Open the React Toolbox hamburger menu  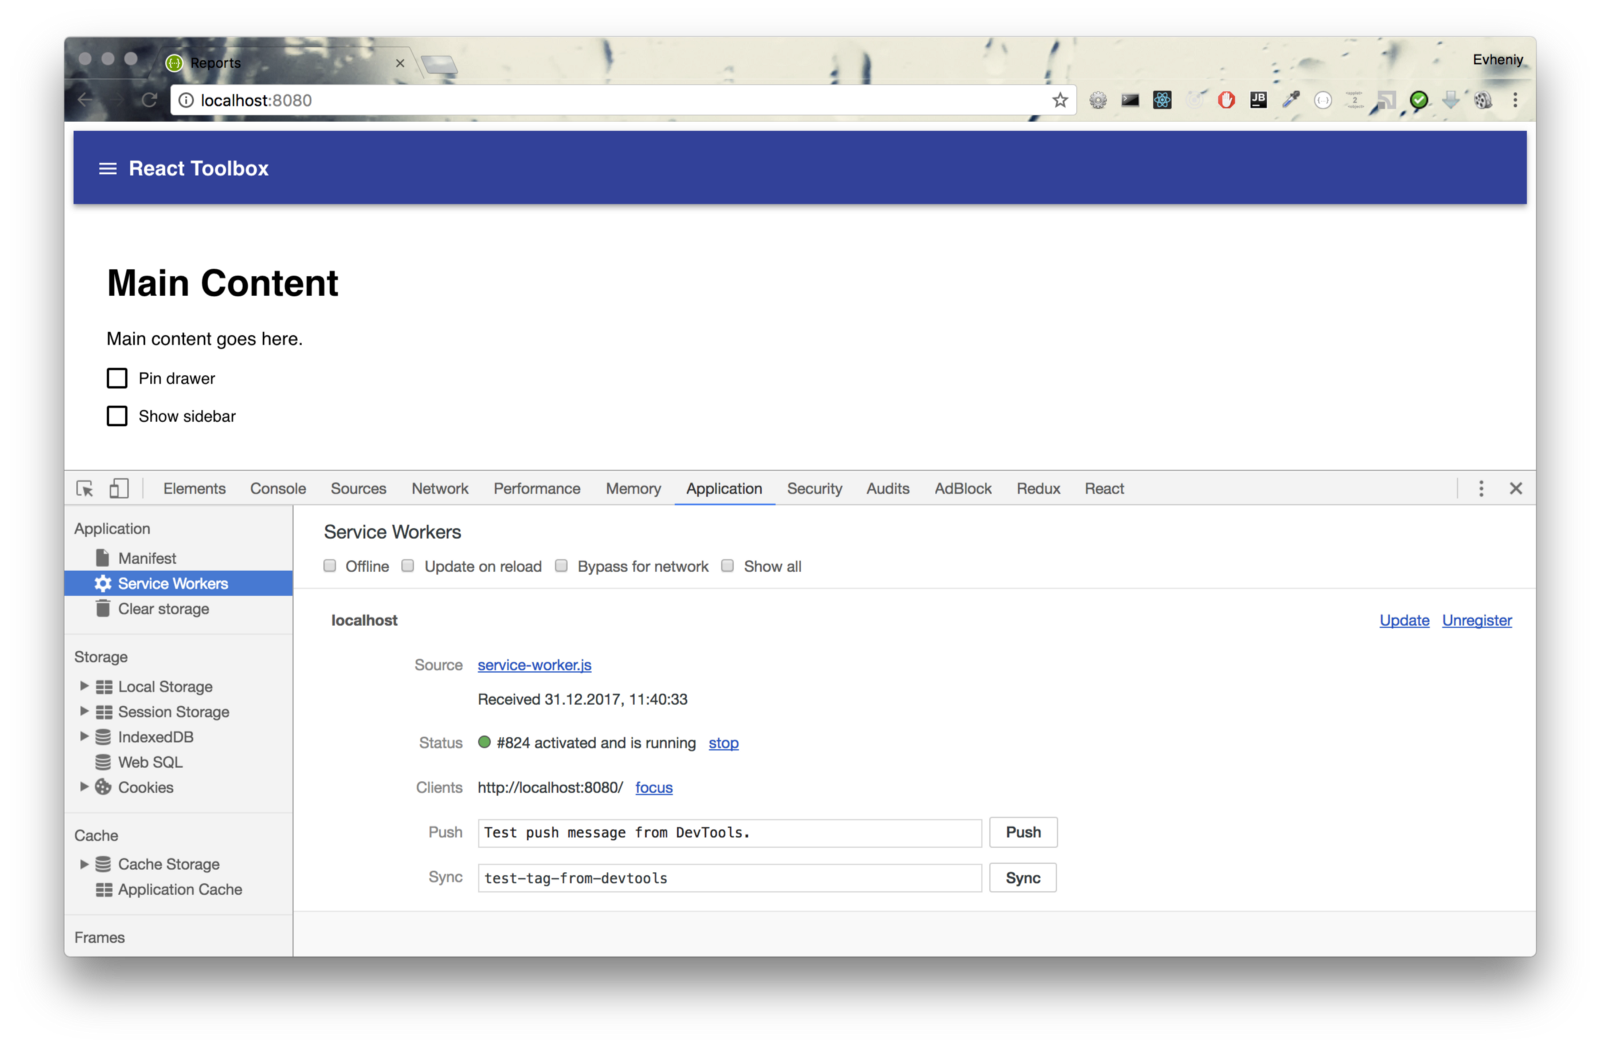pos(108,169)
